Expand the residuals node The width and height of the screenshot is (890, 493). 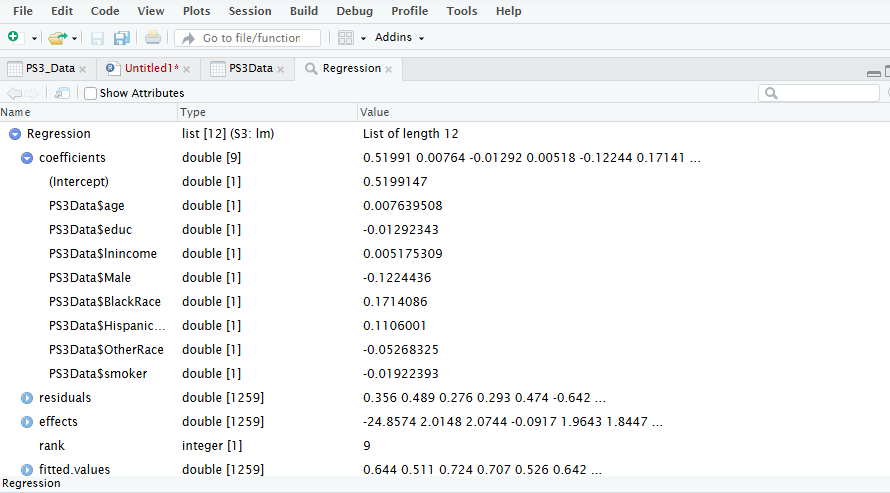coord(27,398)
